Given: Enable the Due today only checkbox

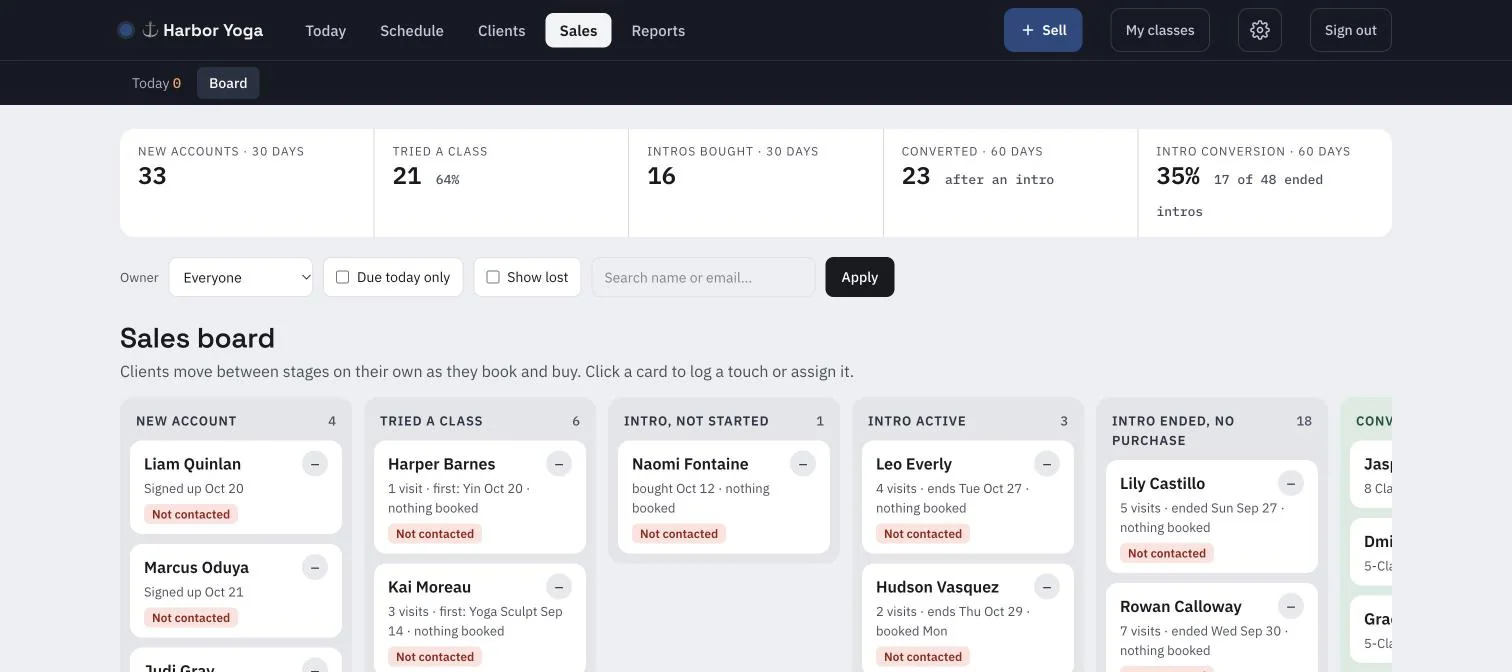Looking at the screenshot, I should [x=342, y=277].
